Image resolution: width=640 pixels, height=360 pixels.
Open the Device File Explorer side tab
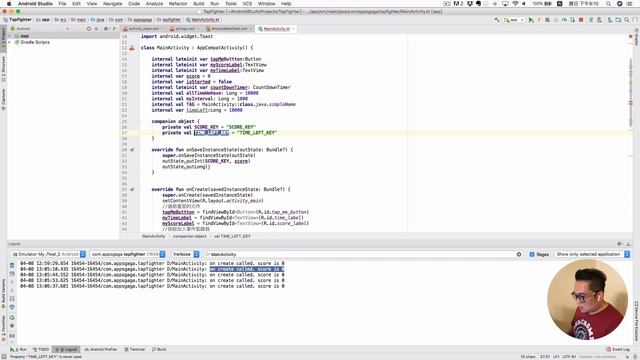tap(636, 321)
